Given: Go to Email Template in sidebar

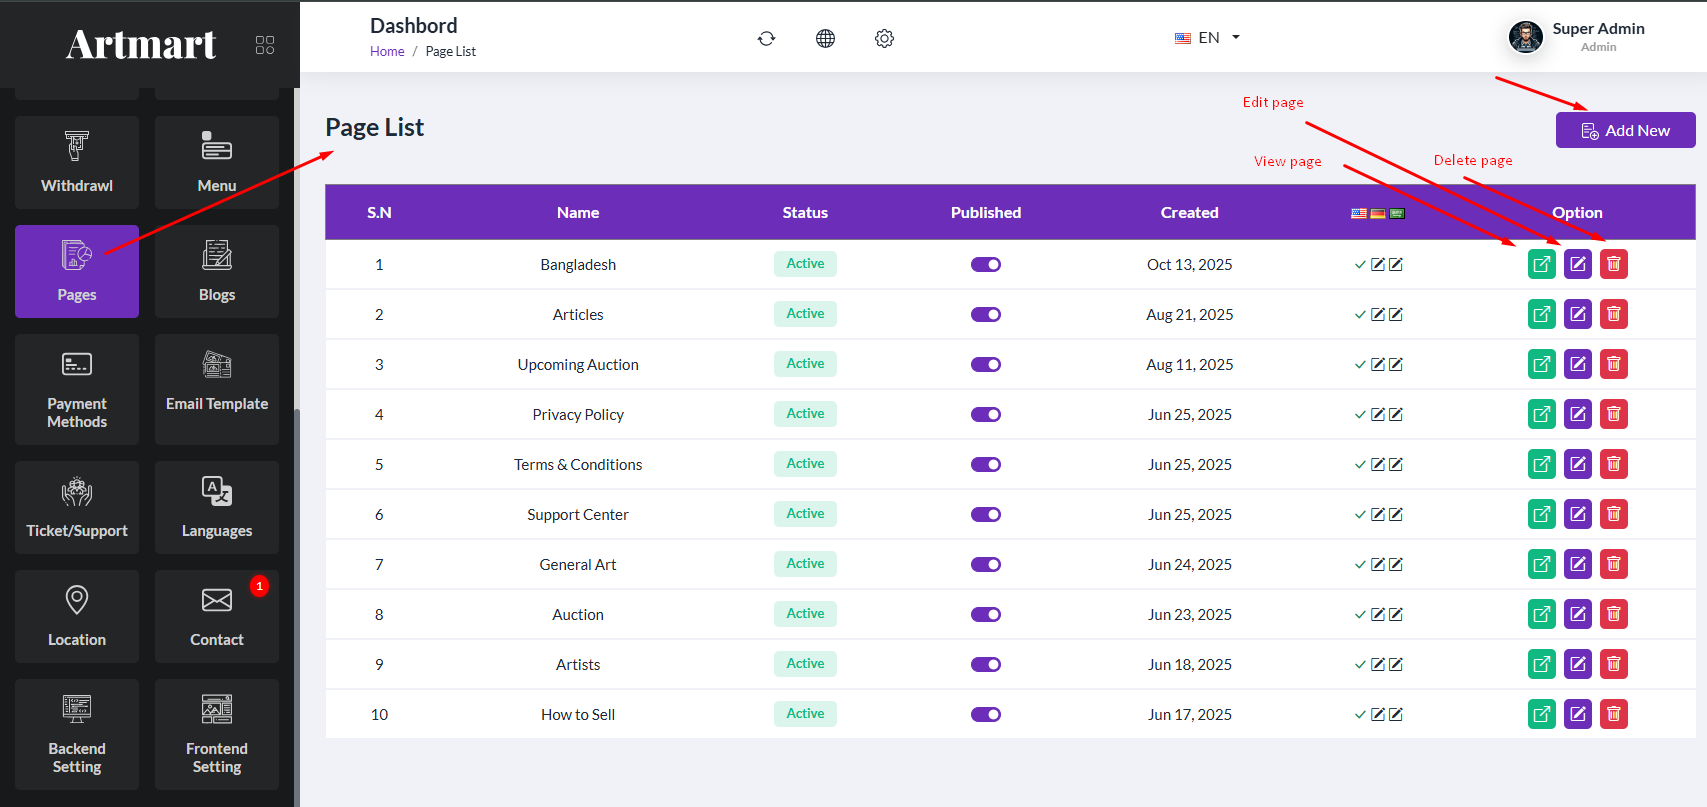Looking at the screenshot, I should click(x=217, y=389).
